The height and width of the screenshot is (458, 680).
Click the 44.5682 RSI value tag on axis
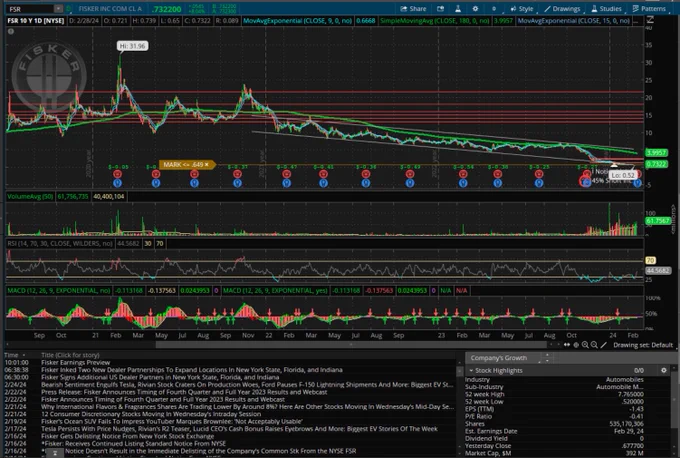click(657, 271)
